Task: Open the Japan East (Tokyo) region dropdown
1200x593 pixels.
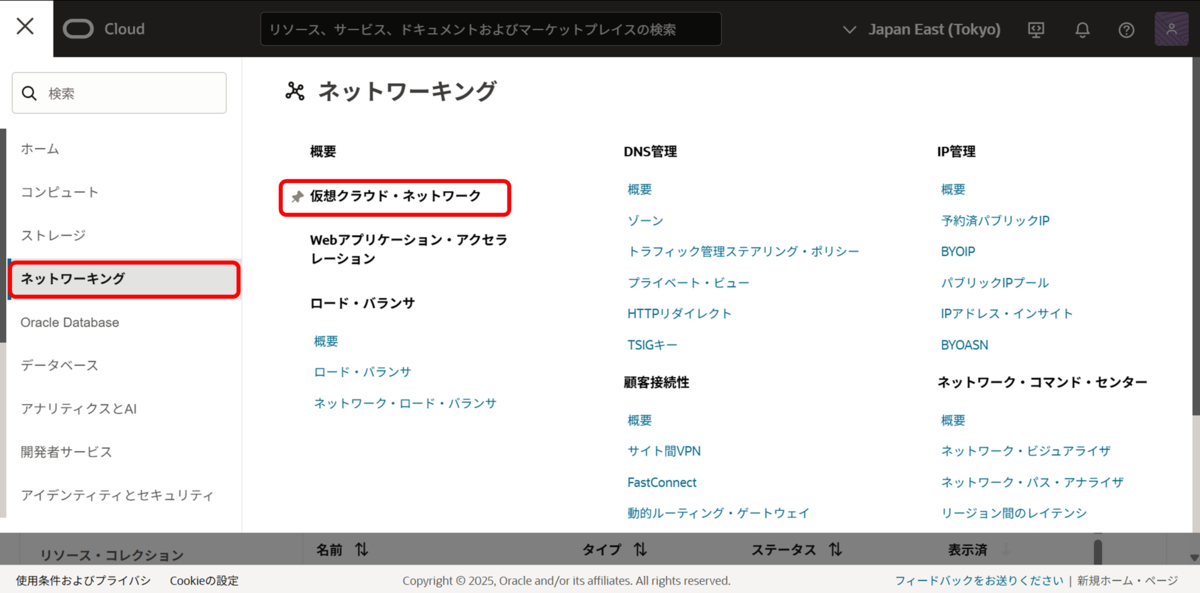Action: click(922, 29)
